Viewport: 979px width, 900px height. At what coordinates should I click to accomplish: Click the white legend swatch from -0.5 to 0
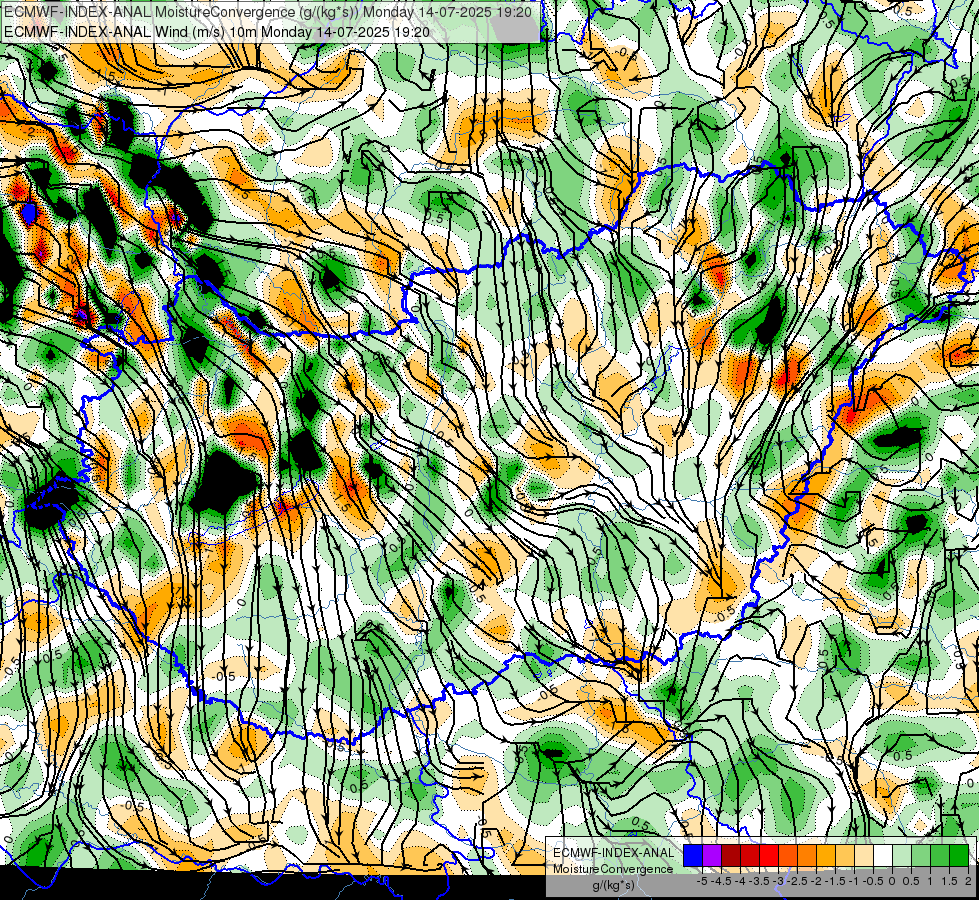pos(883,855)
